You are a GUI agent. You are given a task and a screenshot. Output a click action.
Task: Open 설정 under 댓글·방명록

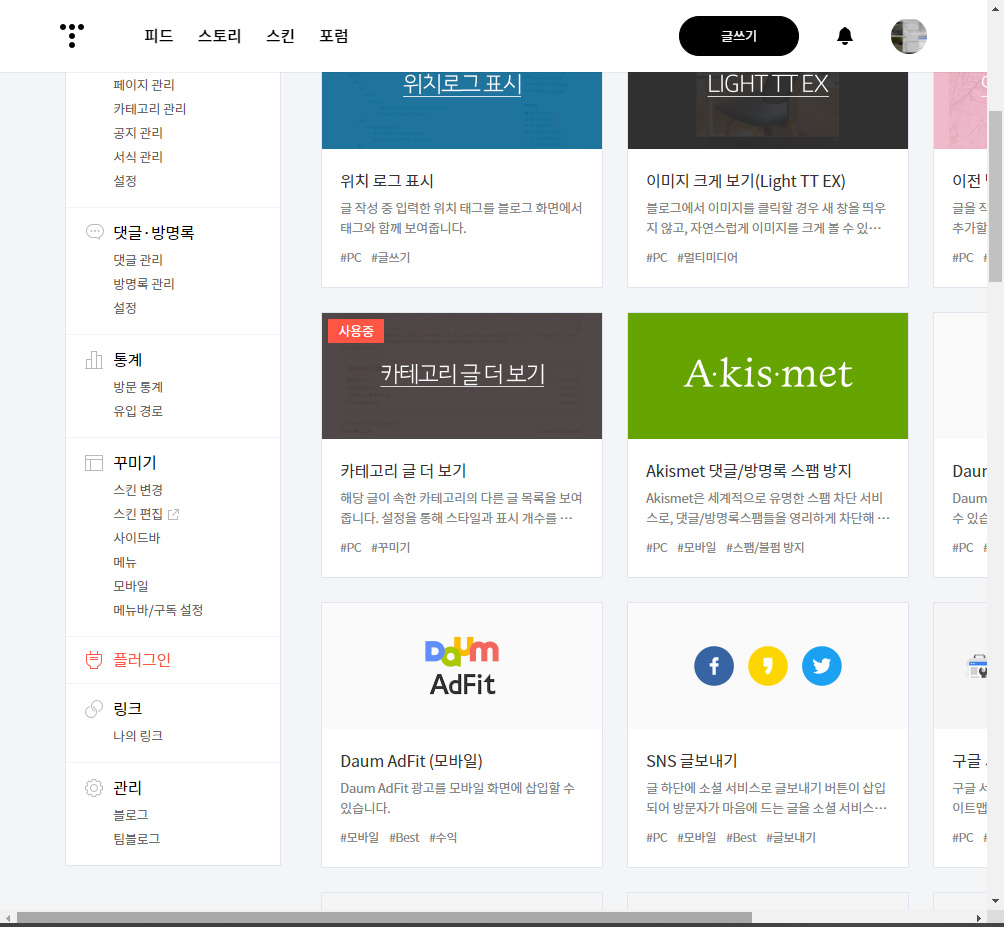125,308
